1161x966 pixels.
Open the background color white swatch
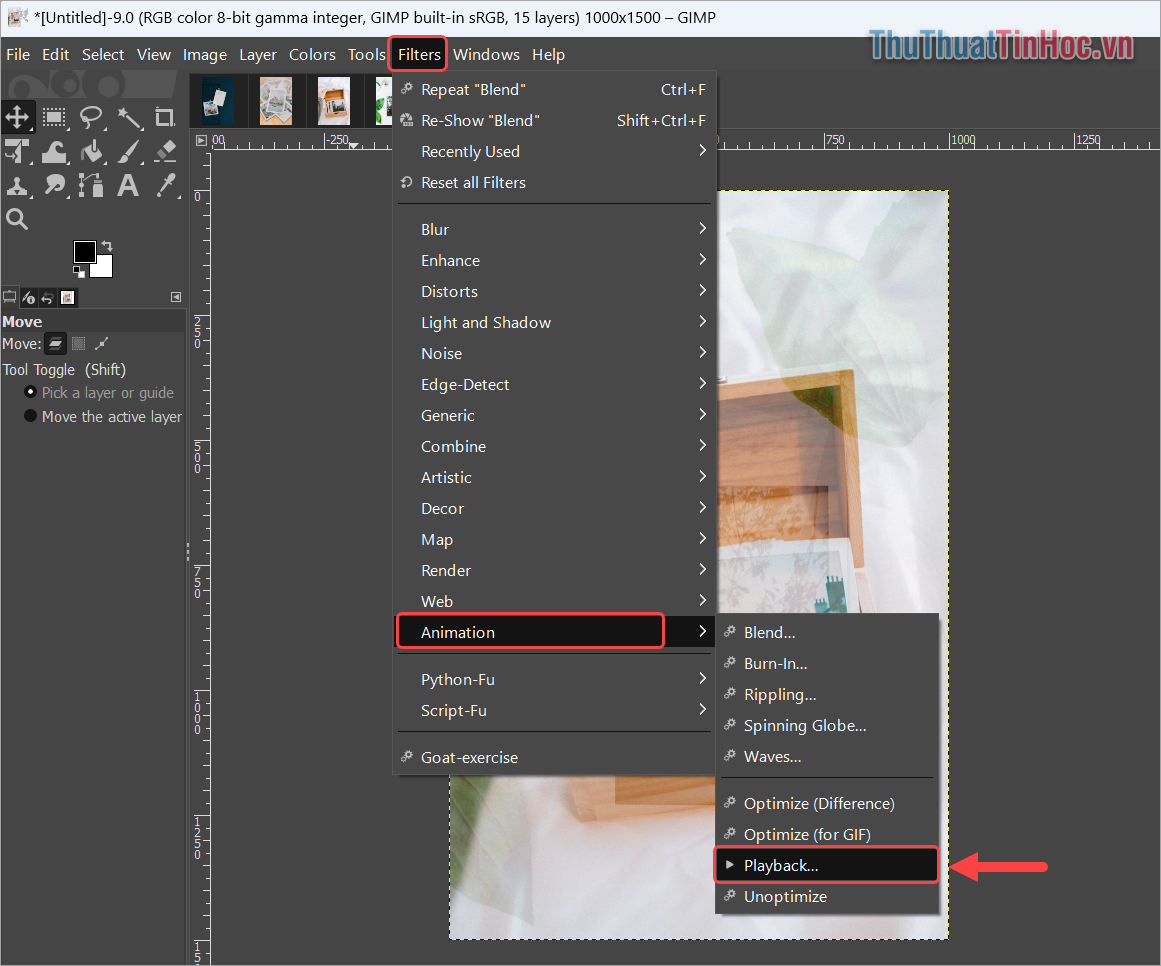coord(104,268)
